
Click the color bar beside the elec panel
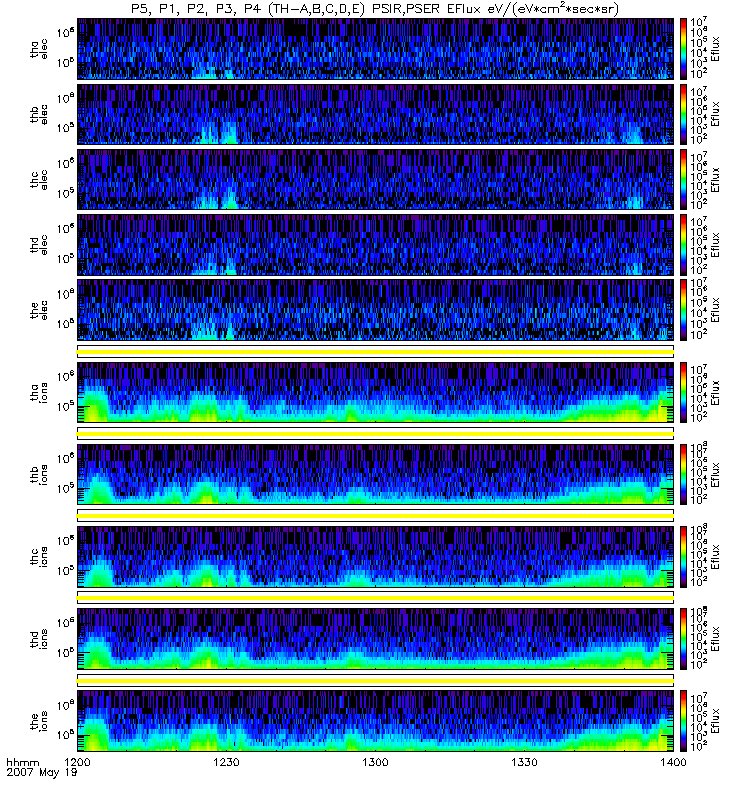click(684, 310)
